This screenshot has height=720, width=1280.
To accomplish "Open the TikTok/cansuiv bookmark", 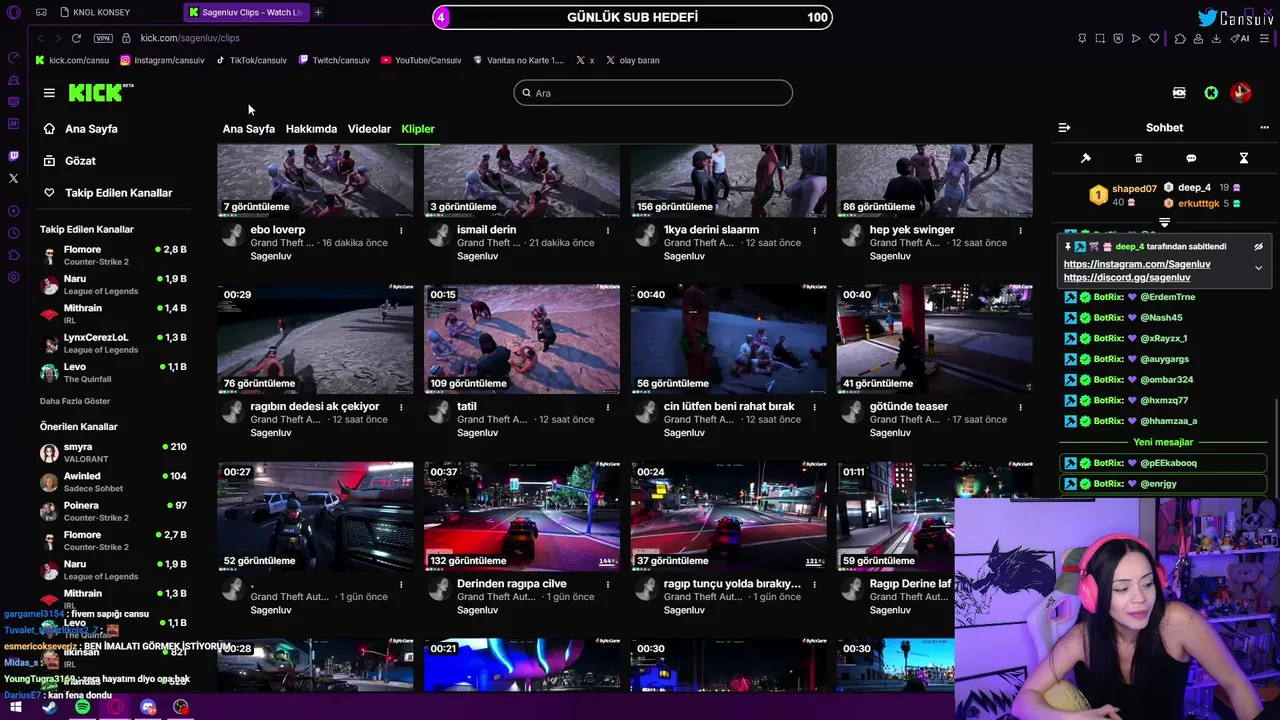I will tap(251, 60).
